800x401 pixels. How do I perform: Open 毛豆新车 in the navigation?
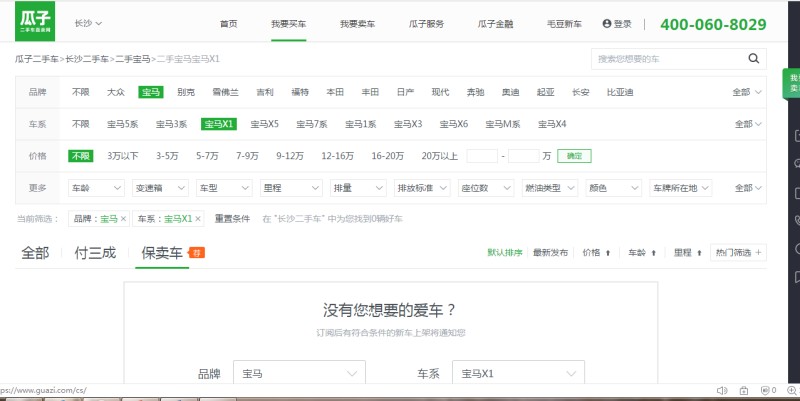pyautogui.click(x=564, y=24)
